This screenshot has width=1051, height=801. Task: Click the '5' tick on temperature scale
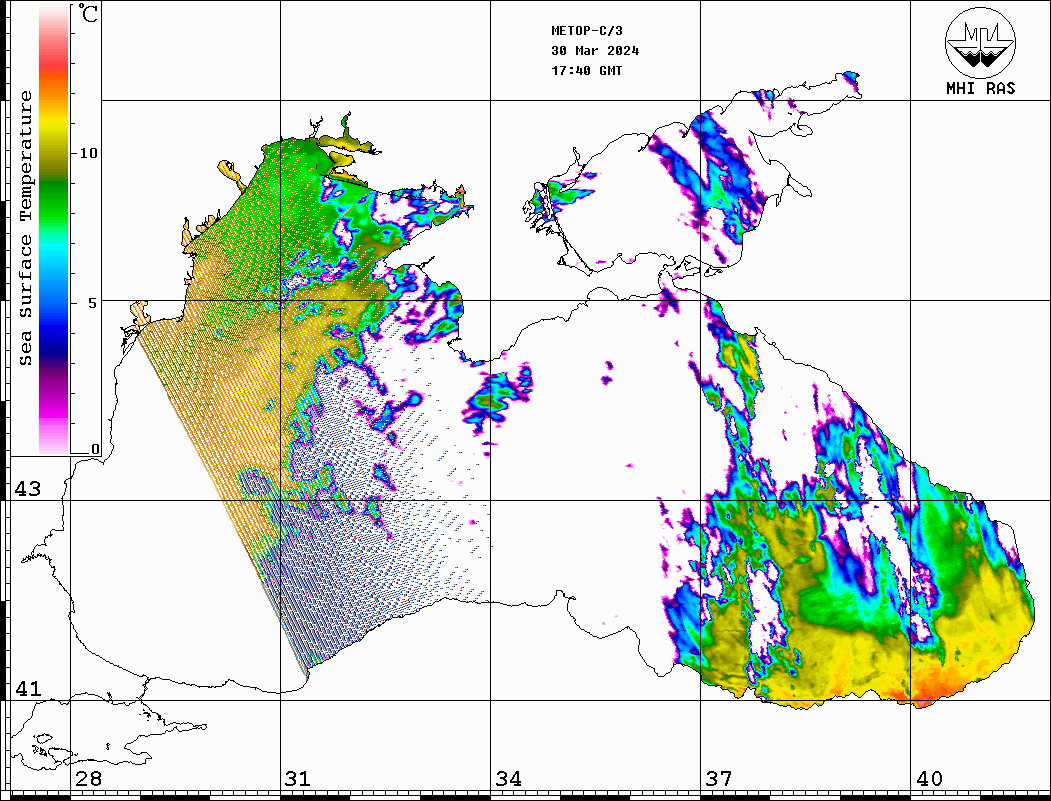tap(93, 303)
